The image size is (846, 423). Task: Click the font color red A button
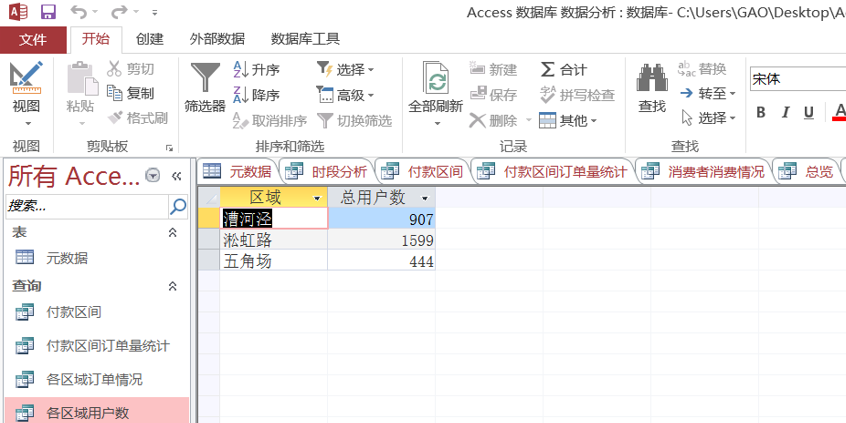coord(837,113)
